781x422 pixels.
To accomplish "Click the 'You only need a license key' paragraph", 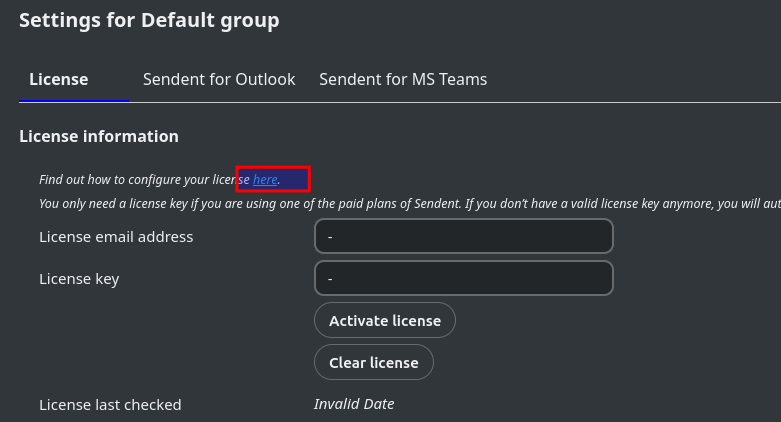I will click(x=200, y=204).
